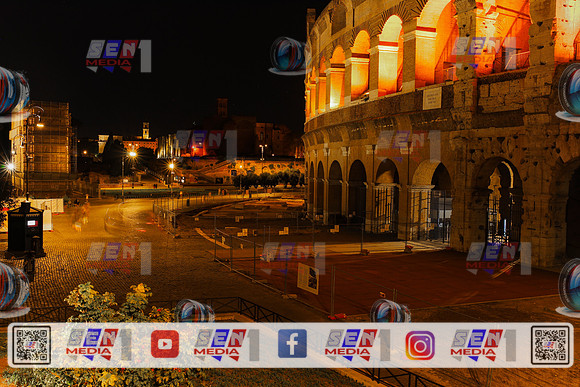Click the stone plaque on the Colosseum wall

coord(432,98)
